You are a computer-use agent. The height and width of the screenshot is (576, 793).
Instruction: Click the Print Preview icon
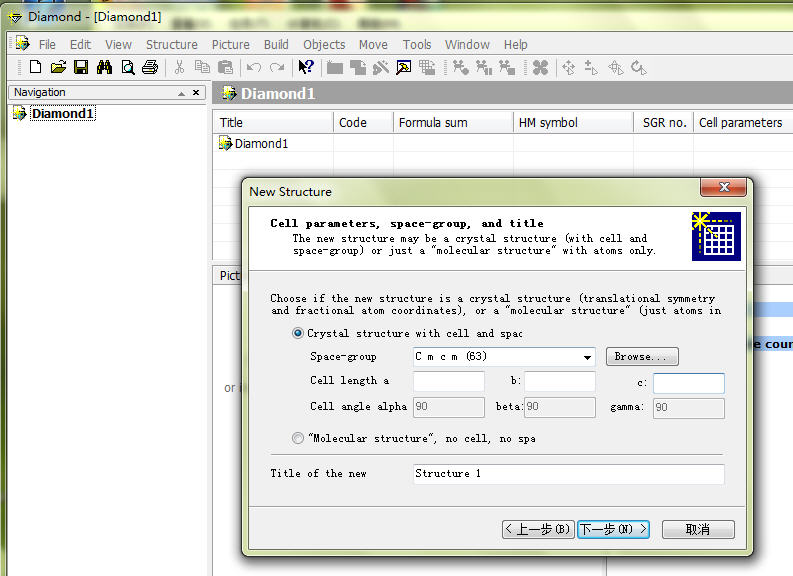pos(127,67)
